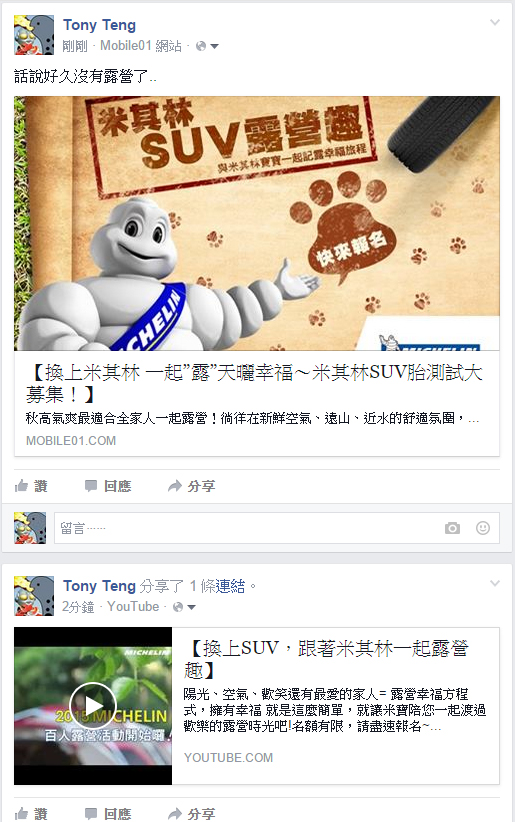Open the emoji smiley picker in comment box
This screenshot has width=517, height=822.
point(482,527)
